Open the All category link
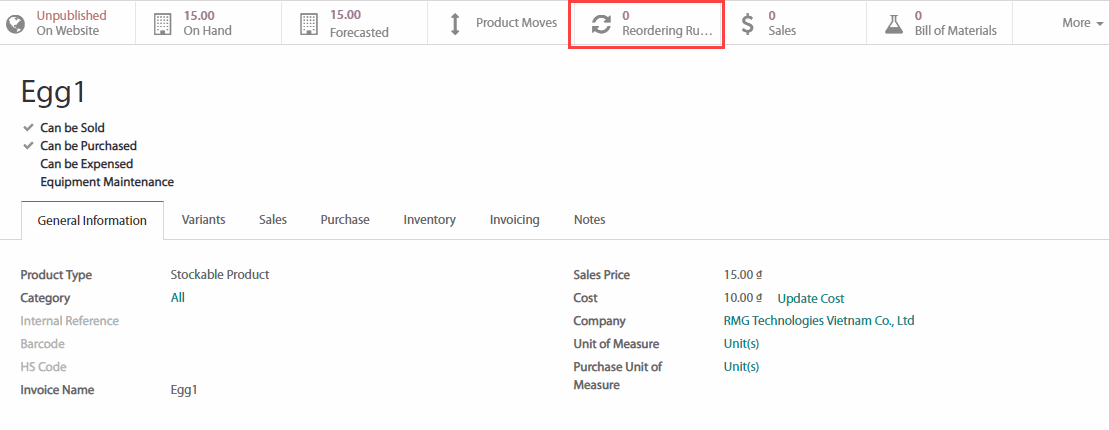Image resolution: width=1109 pixels, height=430 pixels. [x=178, y=298]
